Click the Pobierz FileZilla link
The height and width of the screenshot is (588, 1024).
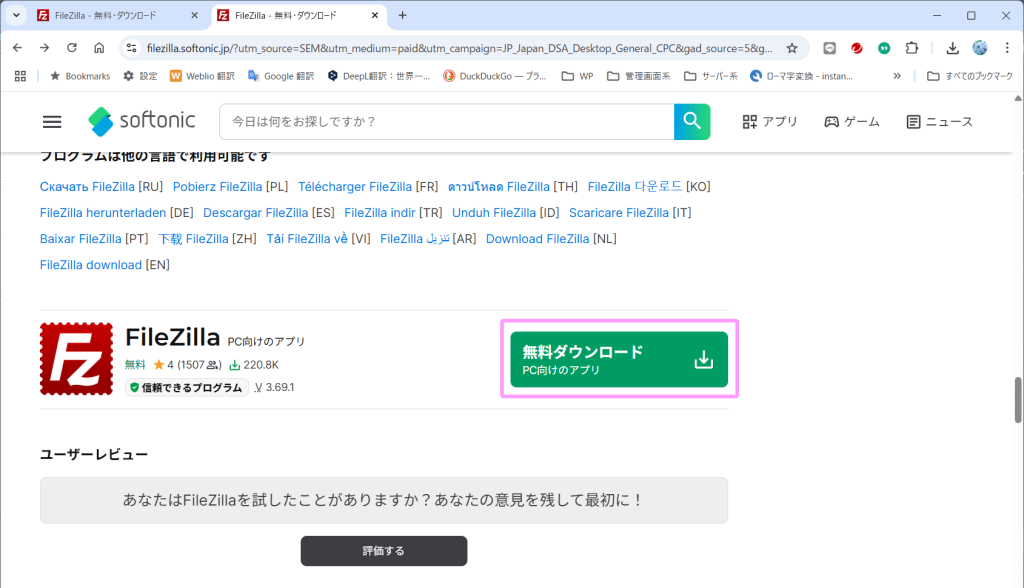click(x=217, y=187)
